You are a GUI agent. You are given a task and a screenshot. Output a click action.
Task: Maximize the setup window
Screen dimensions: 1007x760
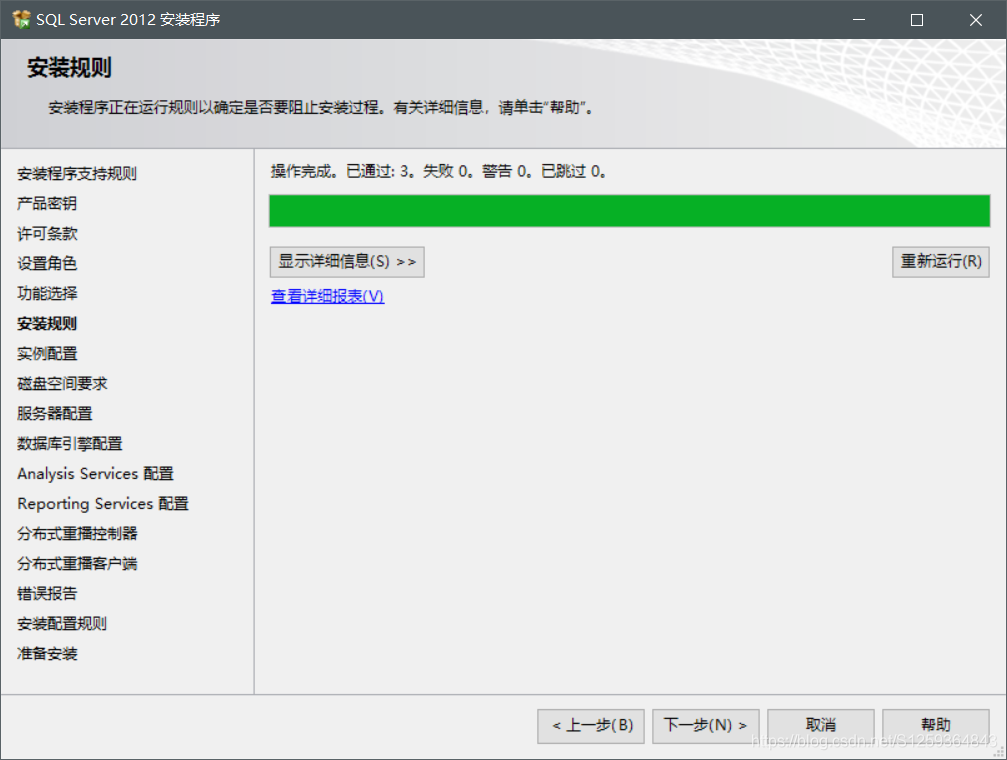[917, 20]
